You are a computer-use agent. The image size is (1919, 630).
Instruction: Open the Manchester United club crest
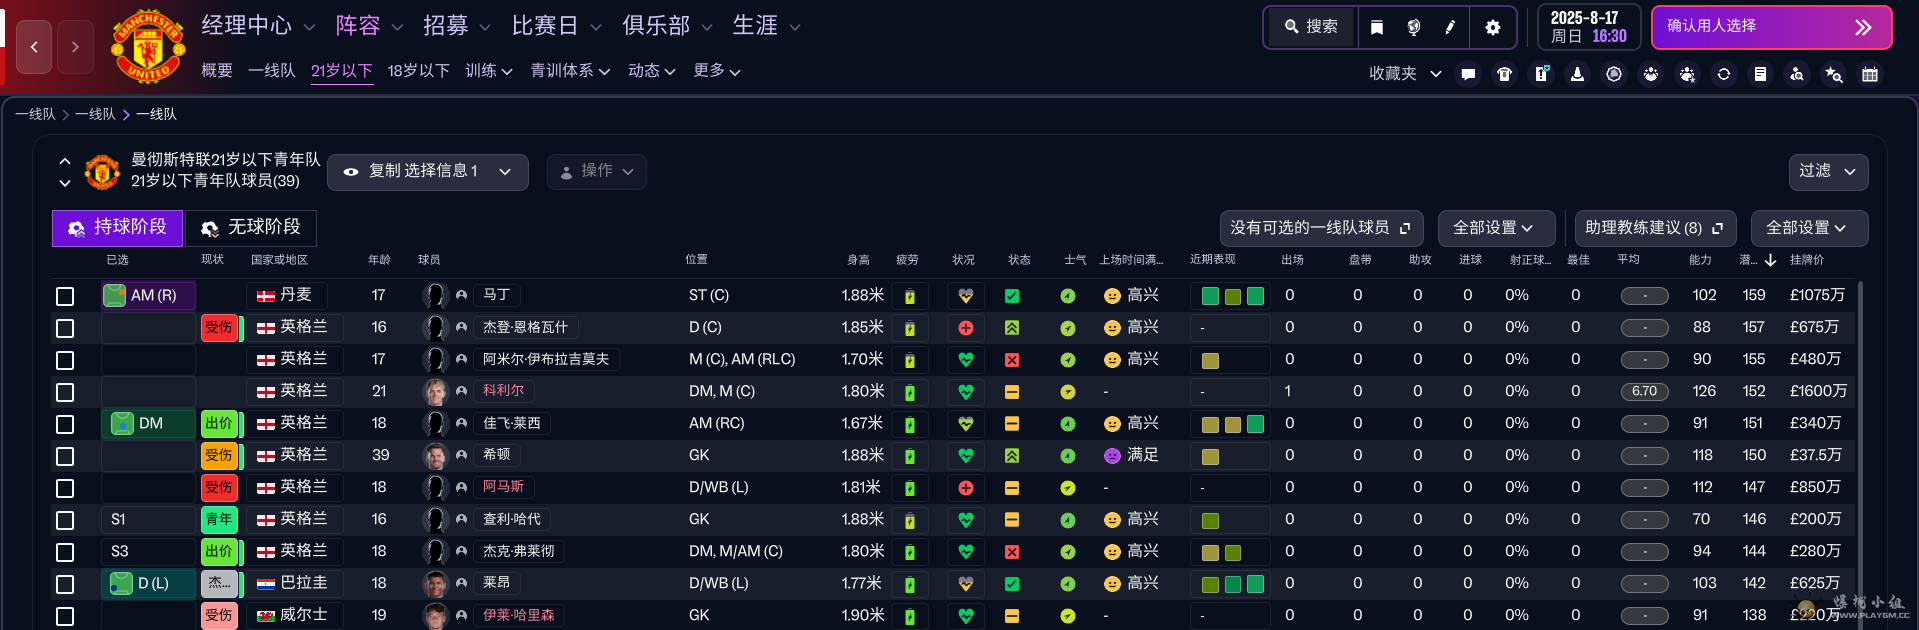tap(148, 46)
